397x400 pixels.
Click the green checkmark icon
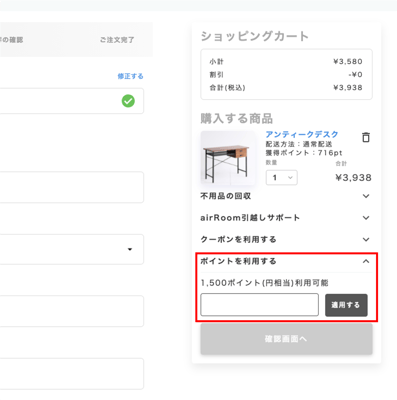pyautogui.click(x=128, y=101)
